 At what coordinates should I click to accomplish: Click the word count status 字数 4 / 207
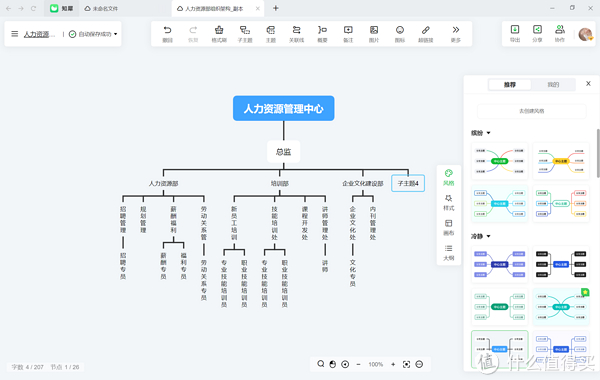point(27,367)
